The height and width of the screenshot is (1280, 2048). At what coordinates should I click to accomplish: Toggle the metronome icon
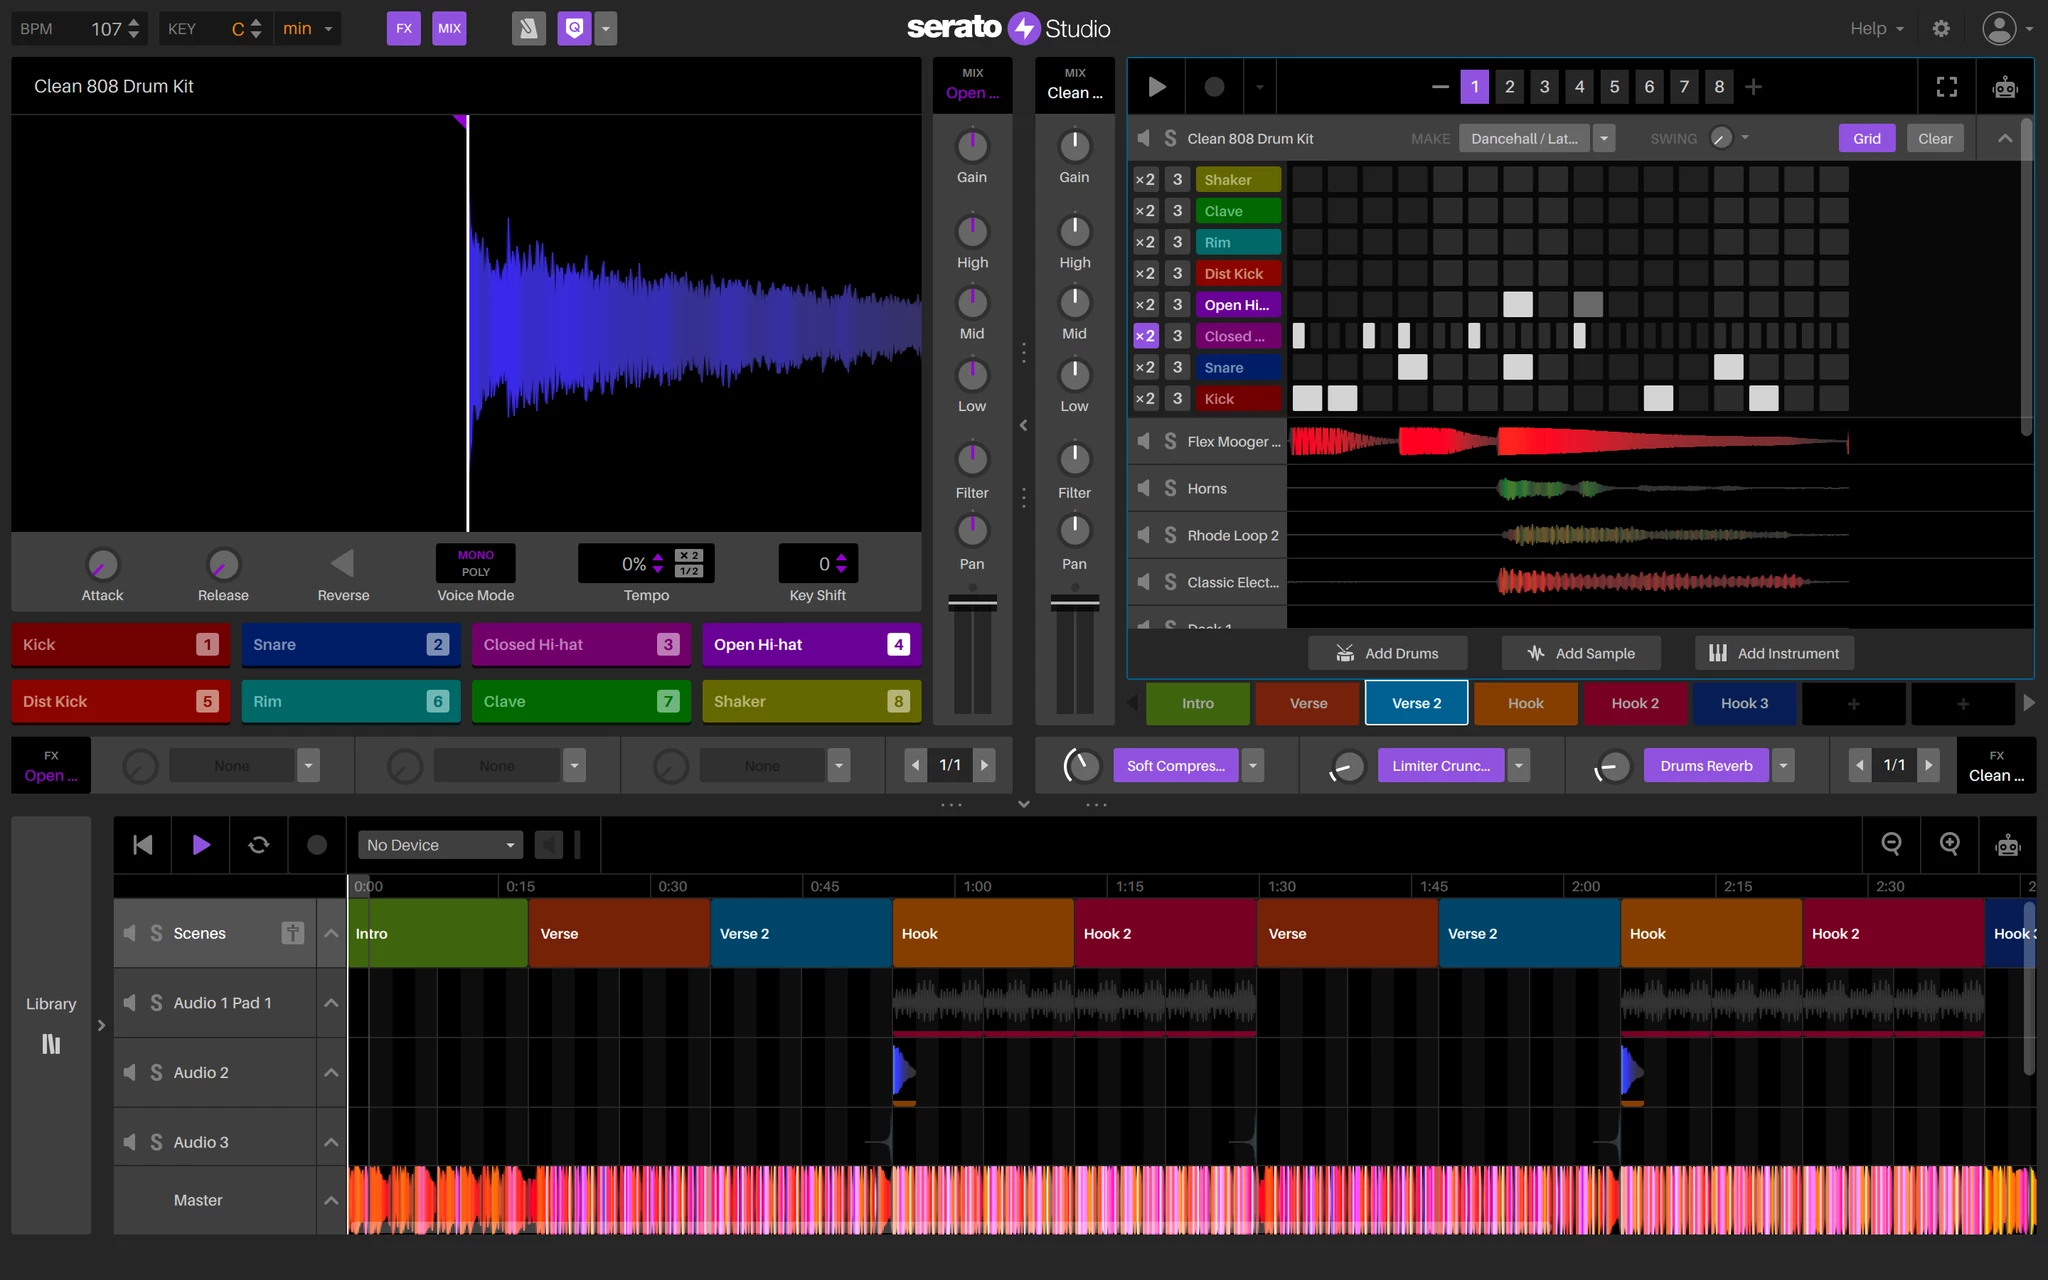point(528,28)
